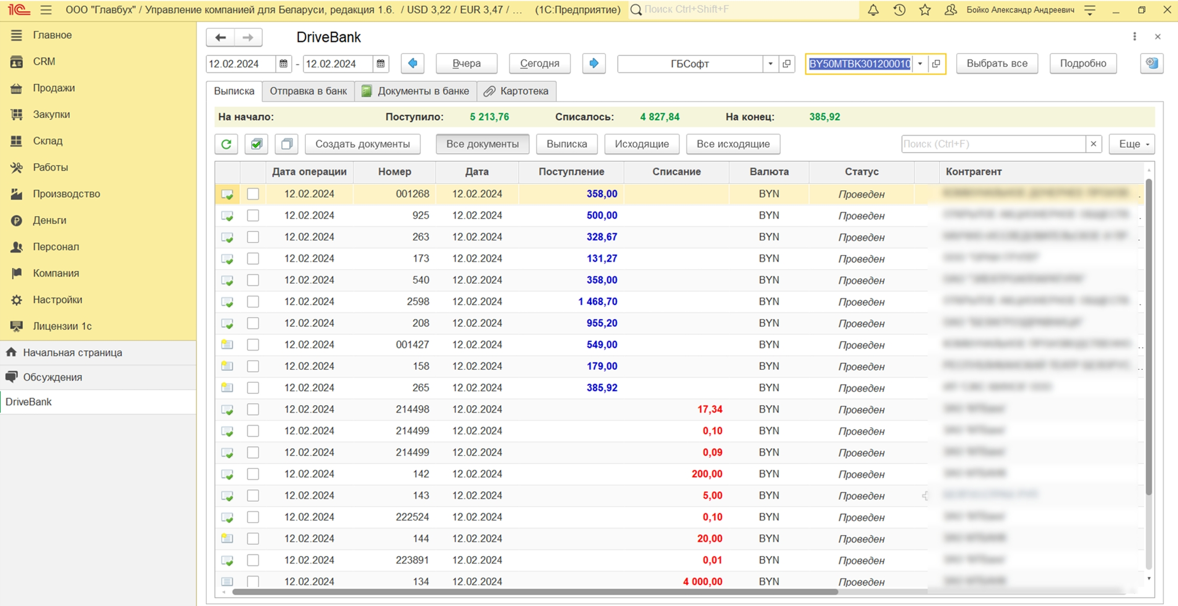Open notifications bell icon
This screenshot has width=1178, height=606.
coord(873,11)
